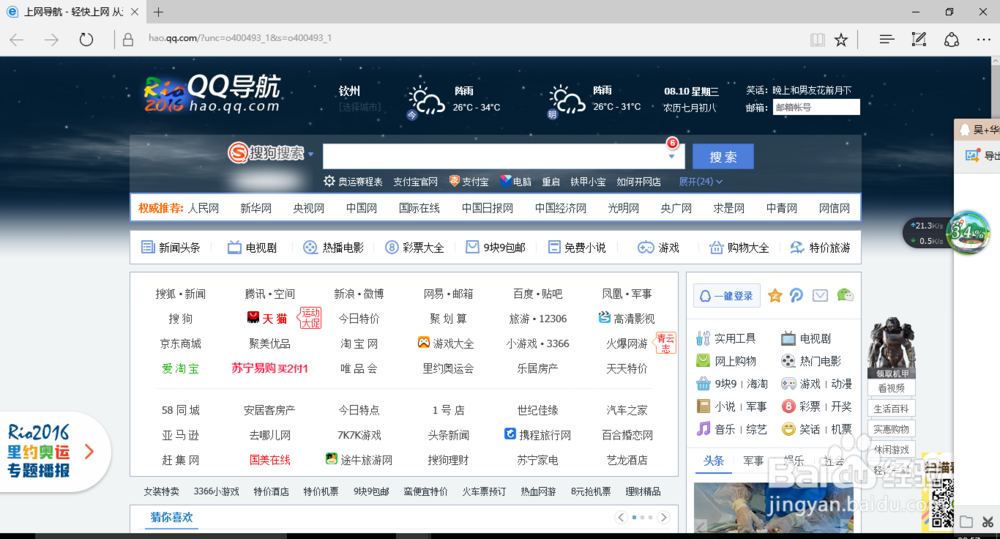The width and height of the screenshot is (1000, 539).
Task: Open 新闻头条 category
Action: click(171, 247)
